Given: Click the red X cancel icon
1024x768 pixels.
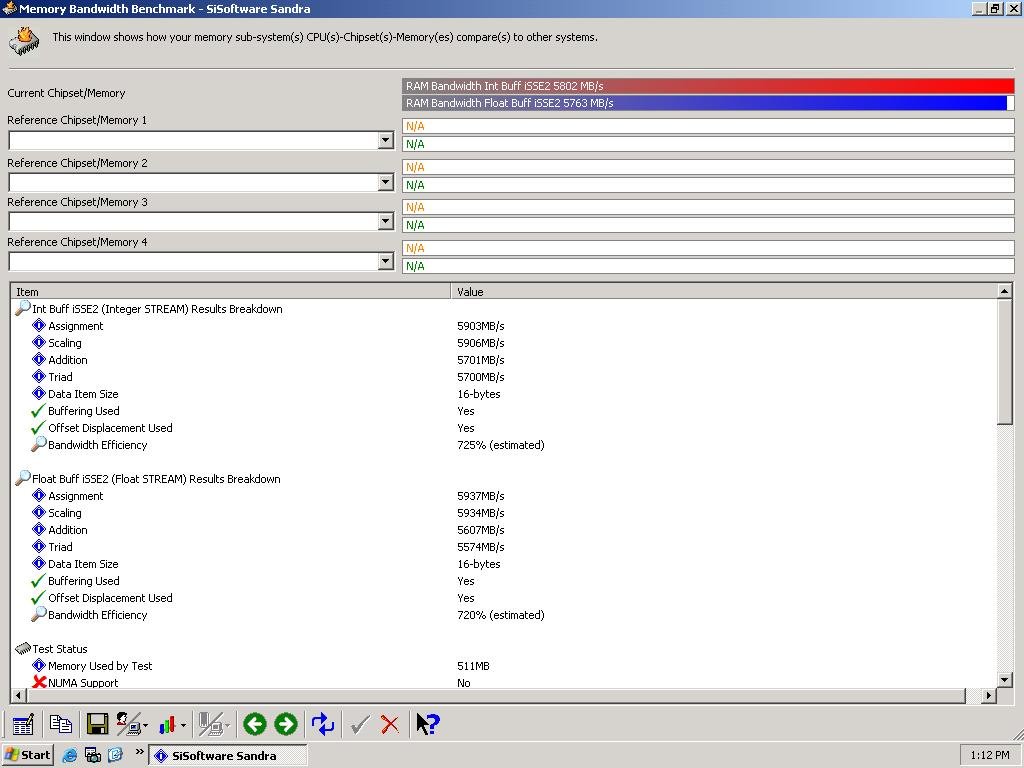Looking at the screenshot, I should click(x=390, y=724).
